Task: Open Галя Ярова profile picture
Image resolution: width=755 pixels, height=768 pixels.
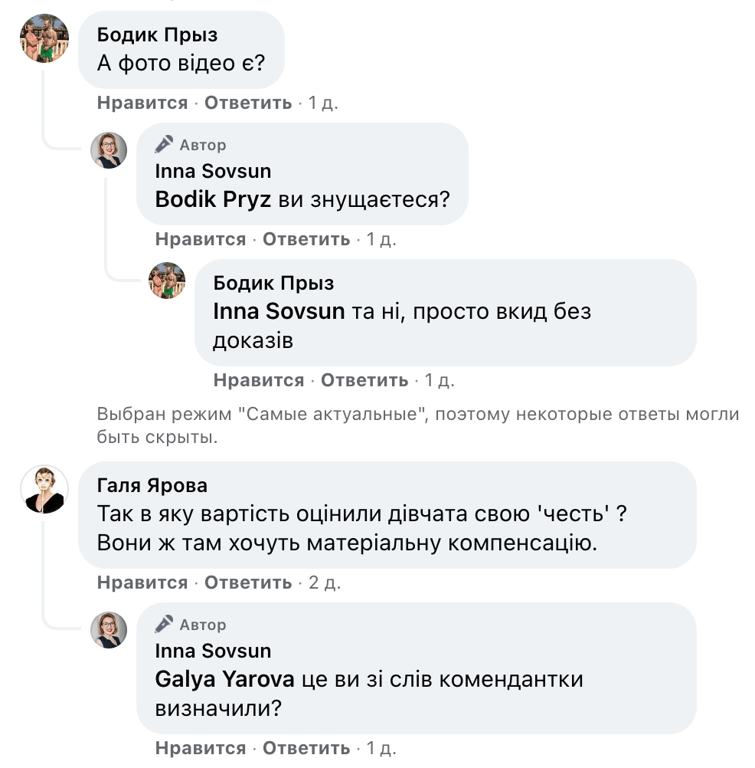Action: pos(45,489)
